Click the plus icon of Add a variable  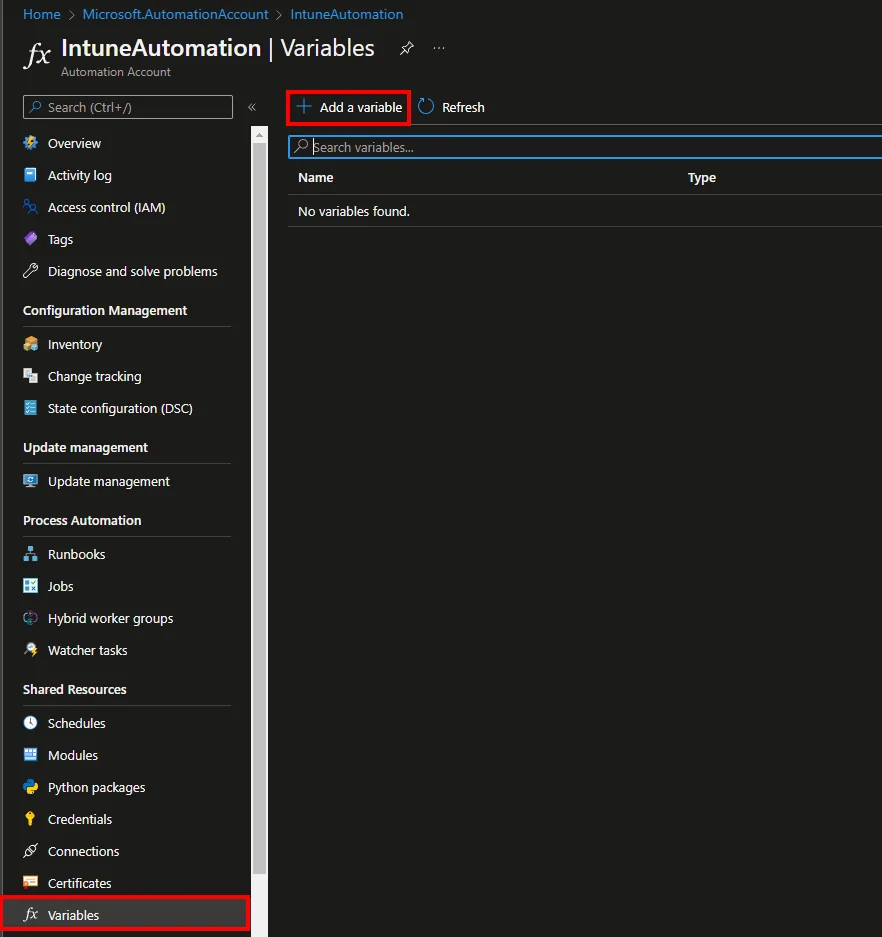click(304, 106)
